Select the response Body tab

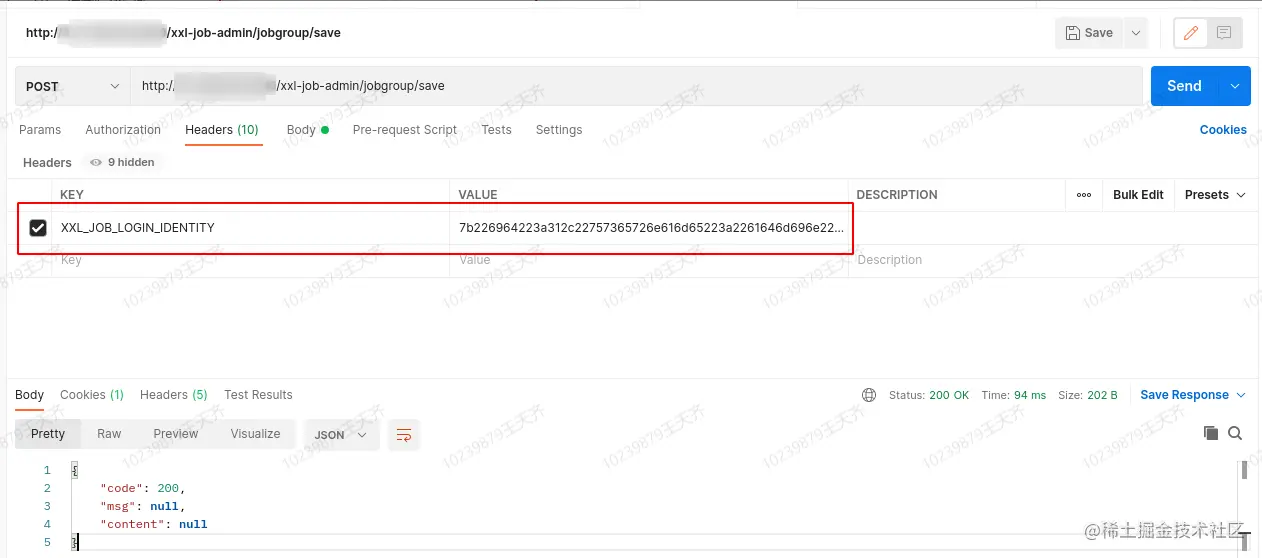click(29, 395)
